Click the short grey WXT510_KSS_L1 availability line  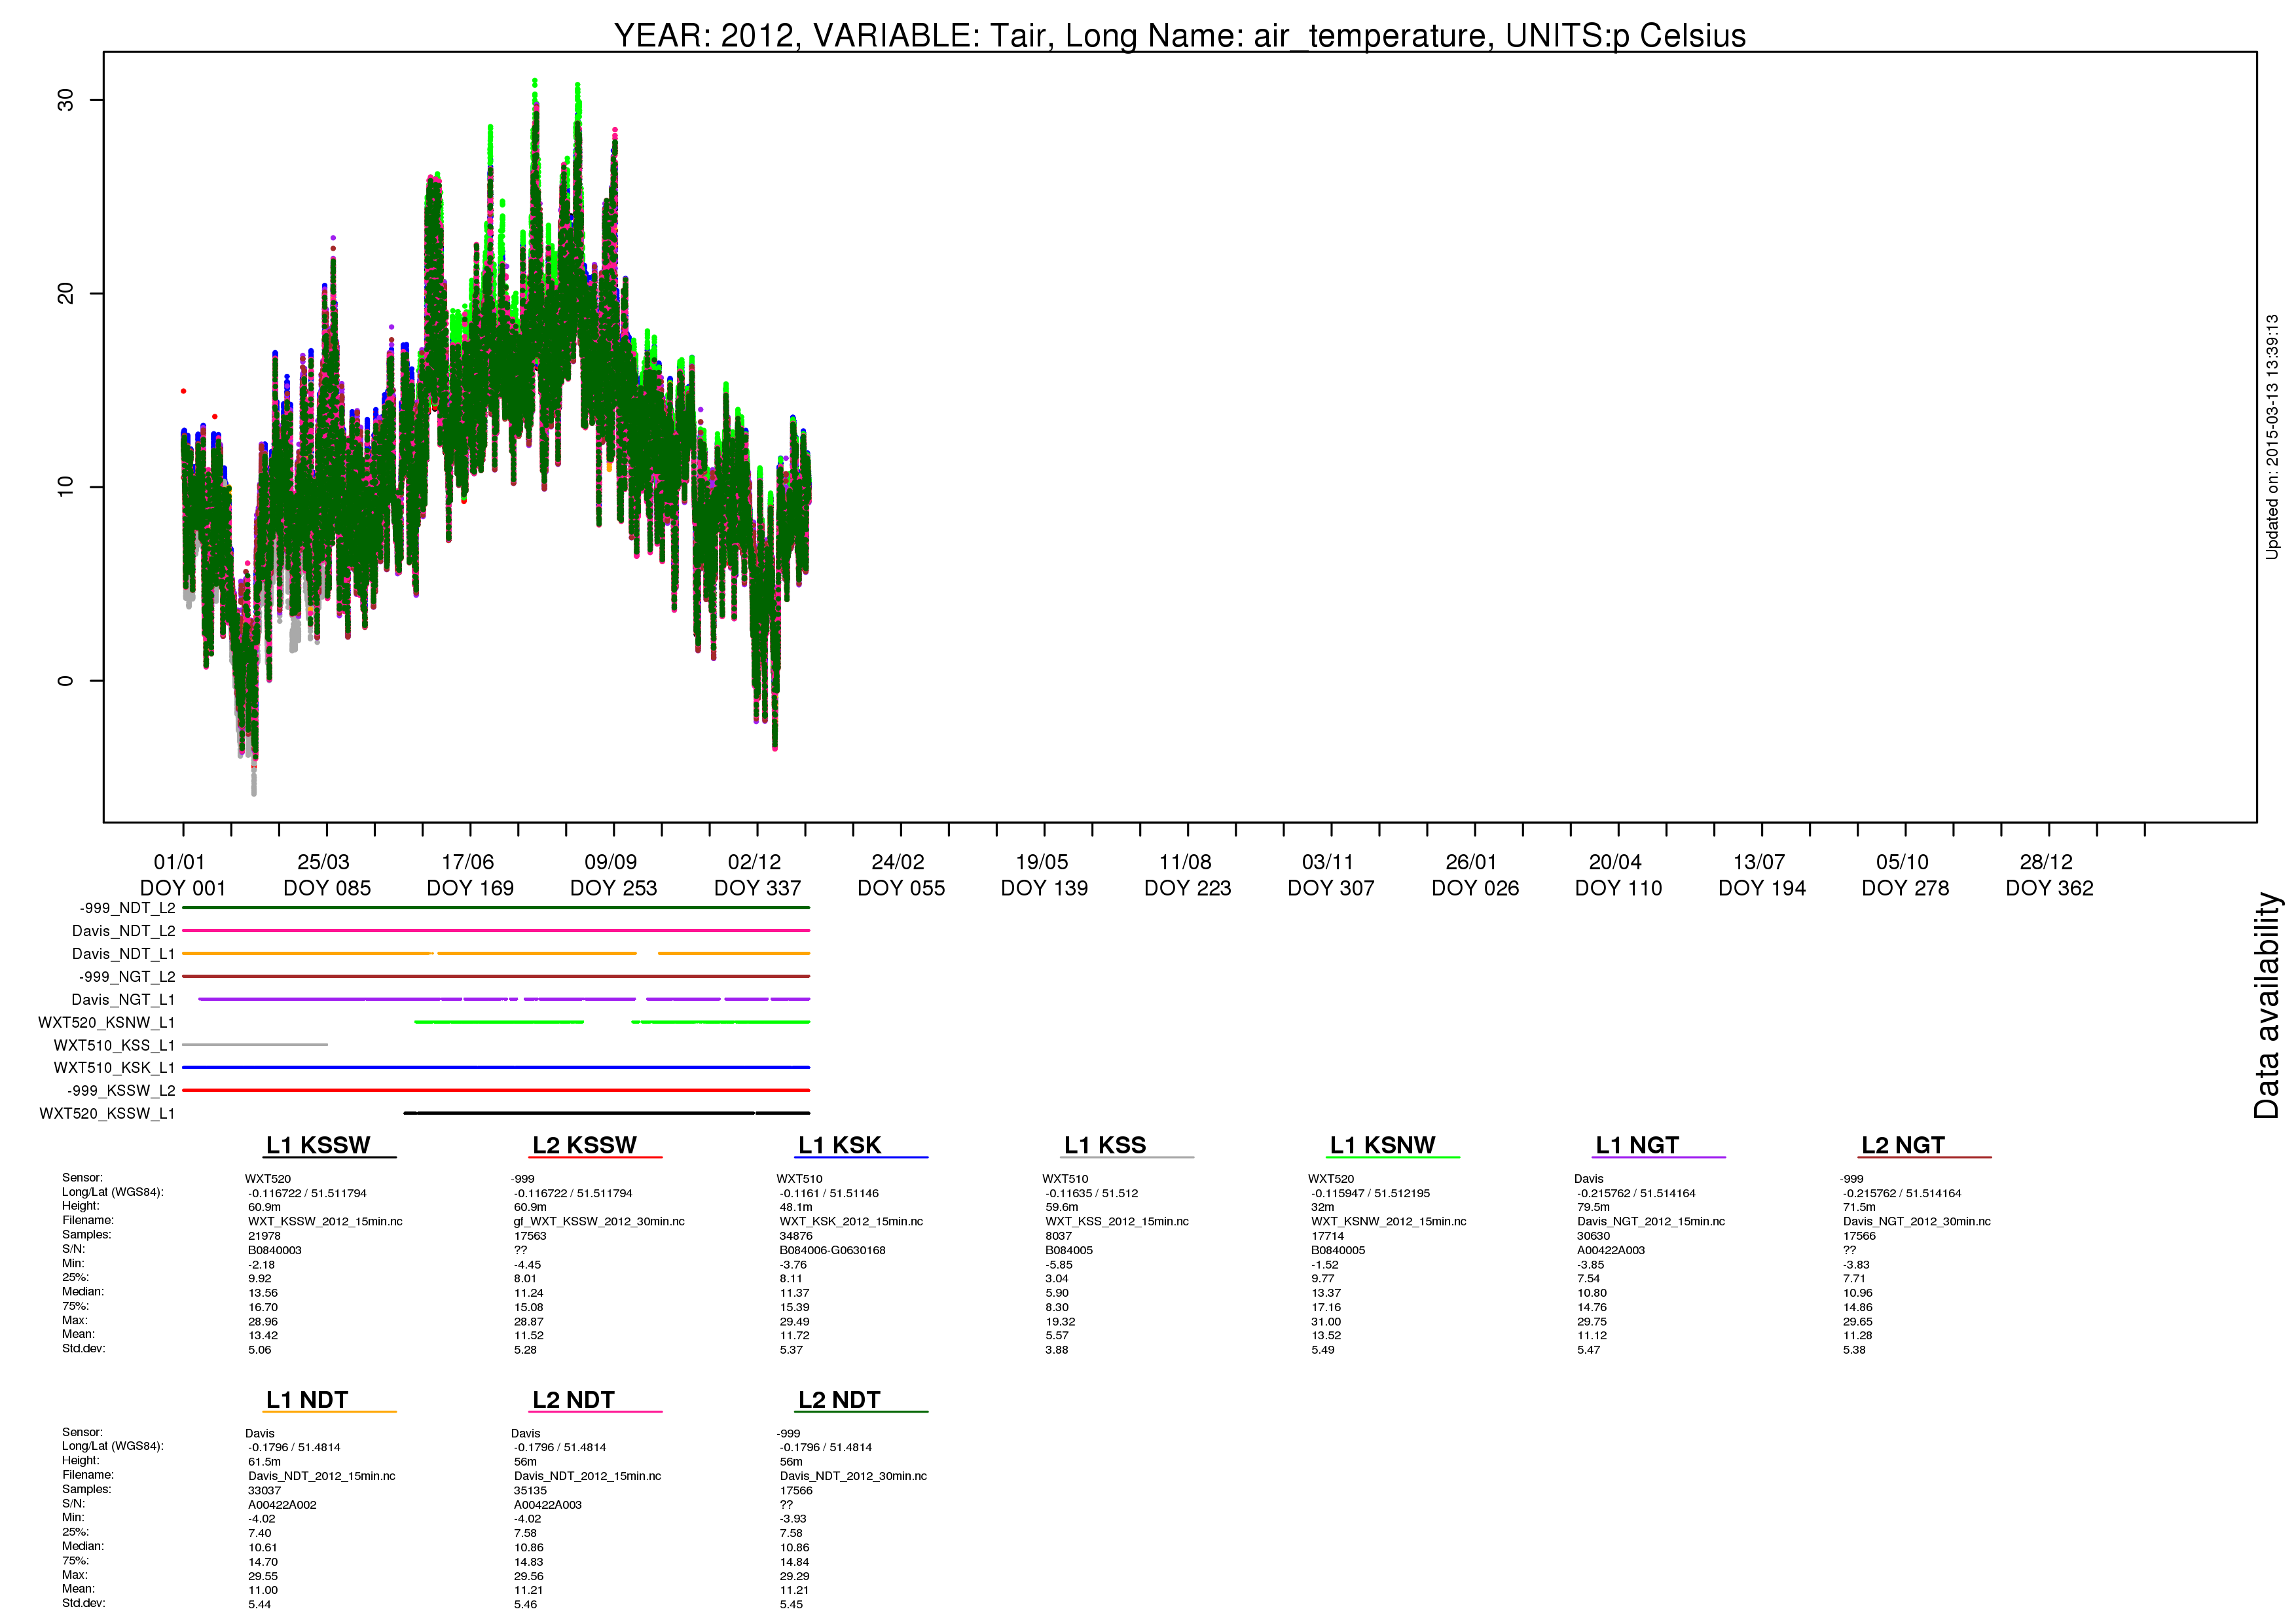click(x=255, y=1045)
